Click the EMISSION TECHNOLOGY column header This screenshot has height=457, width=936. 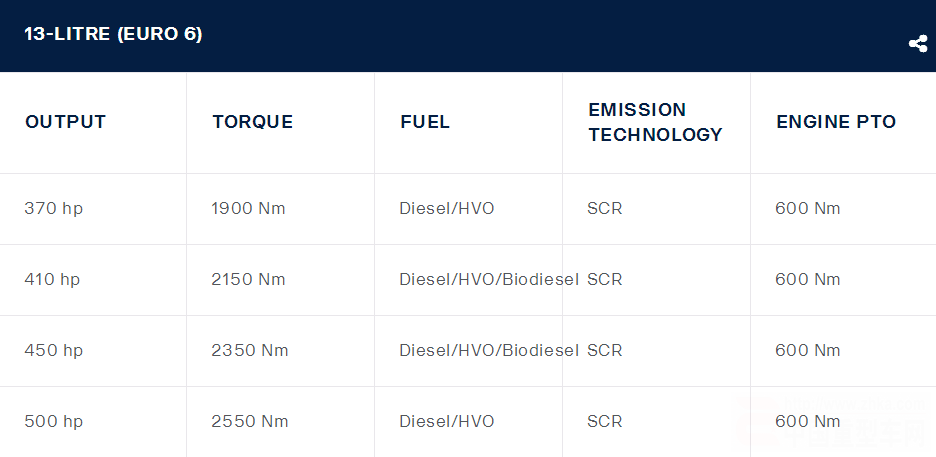(x=655, y=122)
